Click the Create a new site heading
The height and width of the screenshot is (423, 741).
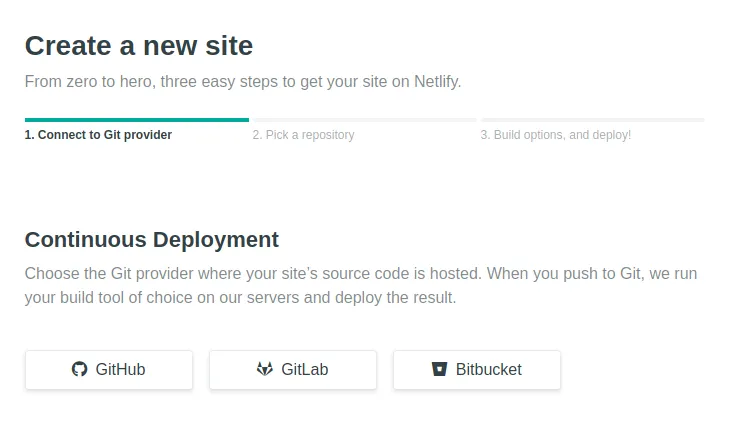(139, 46)
